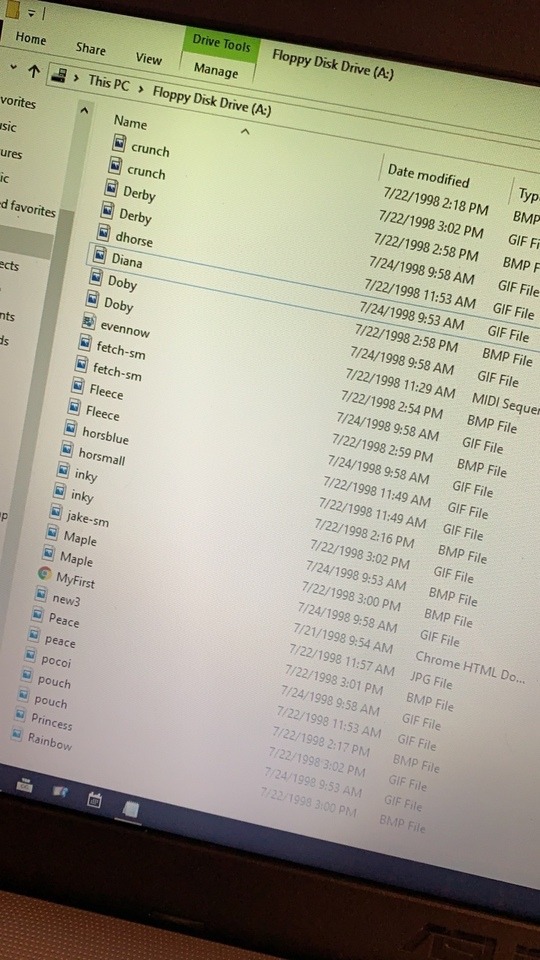
Task: Click the icon of the Derby BMP file
Action: pos(112,187)
